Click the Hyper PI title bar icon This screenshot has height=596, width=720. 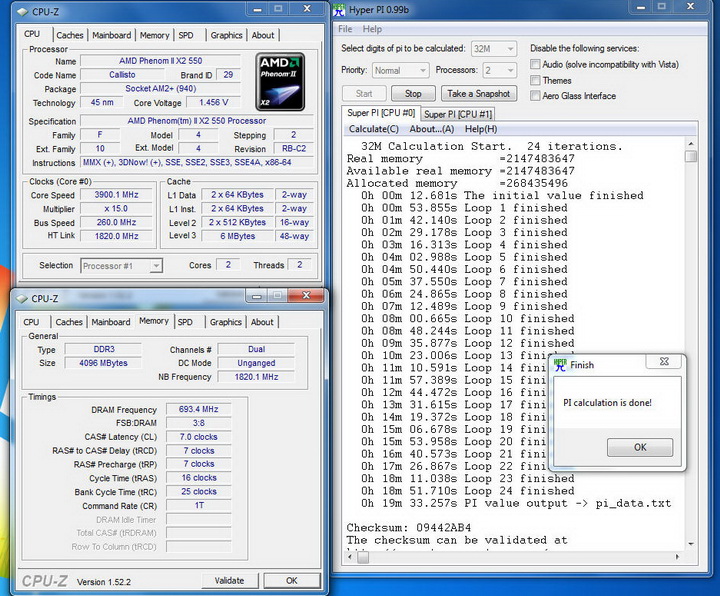[x=339, y=10]
